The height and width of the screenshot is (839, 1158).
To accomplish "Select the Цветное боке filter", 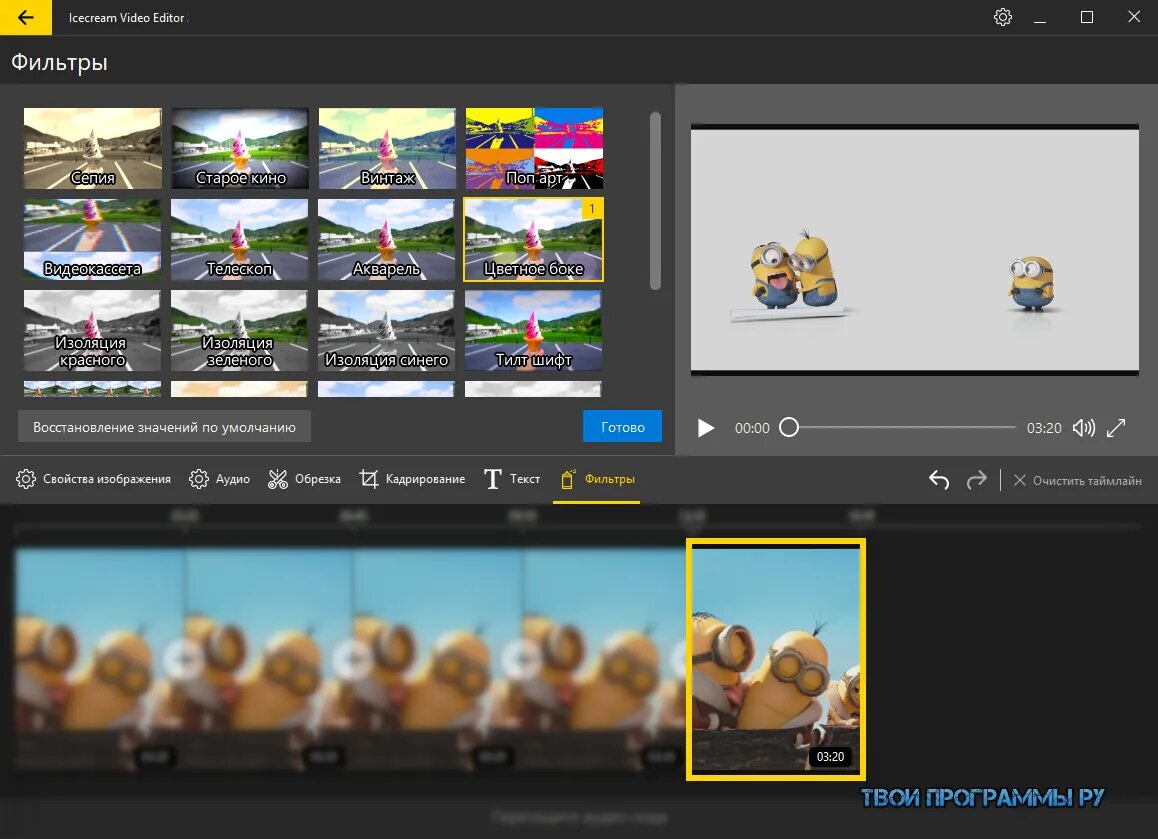I will click(534, 239).
